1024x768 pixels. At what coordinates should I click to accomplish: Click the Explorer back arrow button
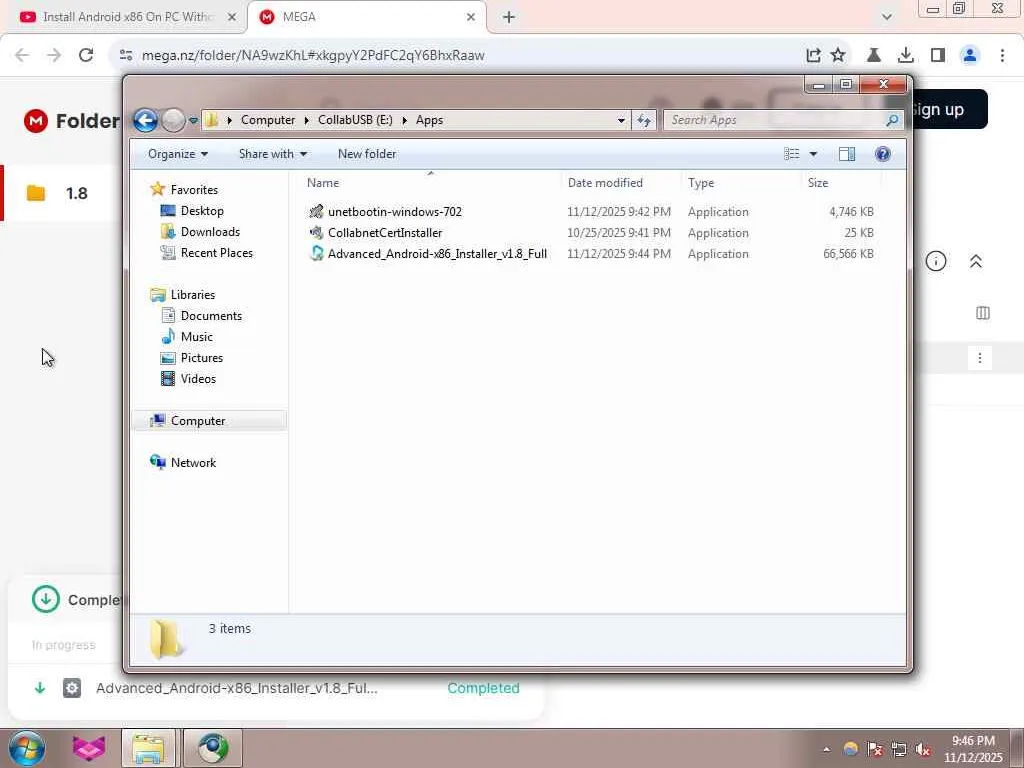click(x=145, y=120)
